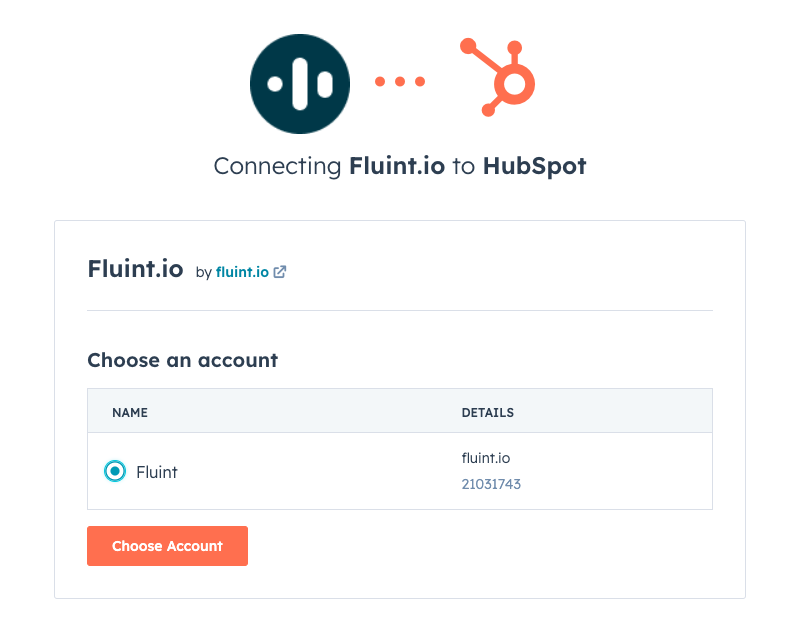
Task: Click the word "Connecting" in the page title
Action: click(278, 166)
